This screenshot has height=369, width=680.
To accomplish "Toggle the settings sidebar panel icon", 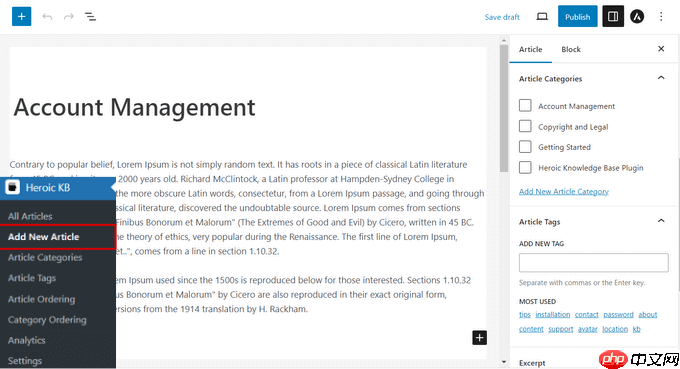I will pos(613,16).
